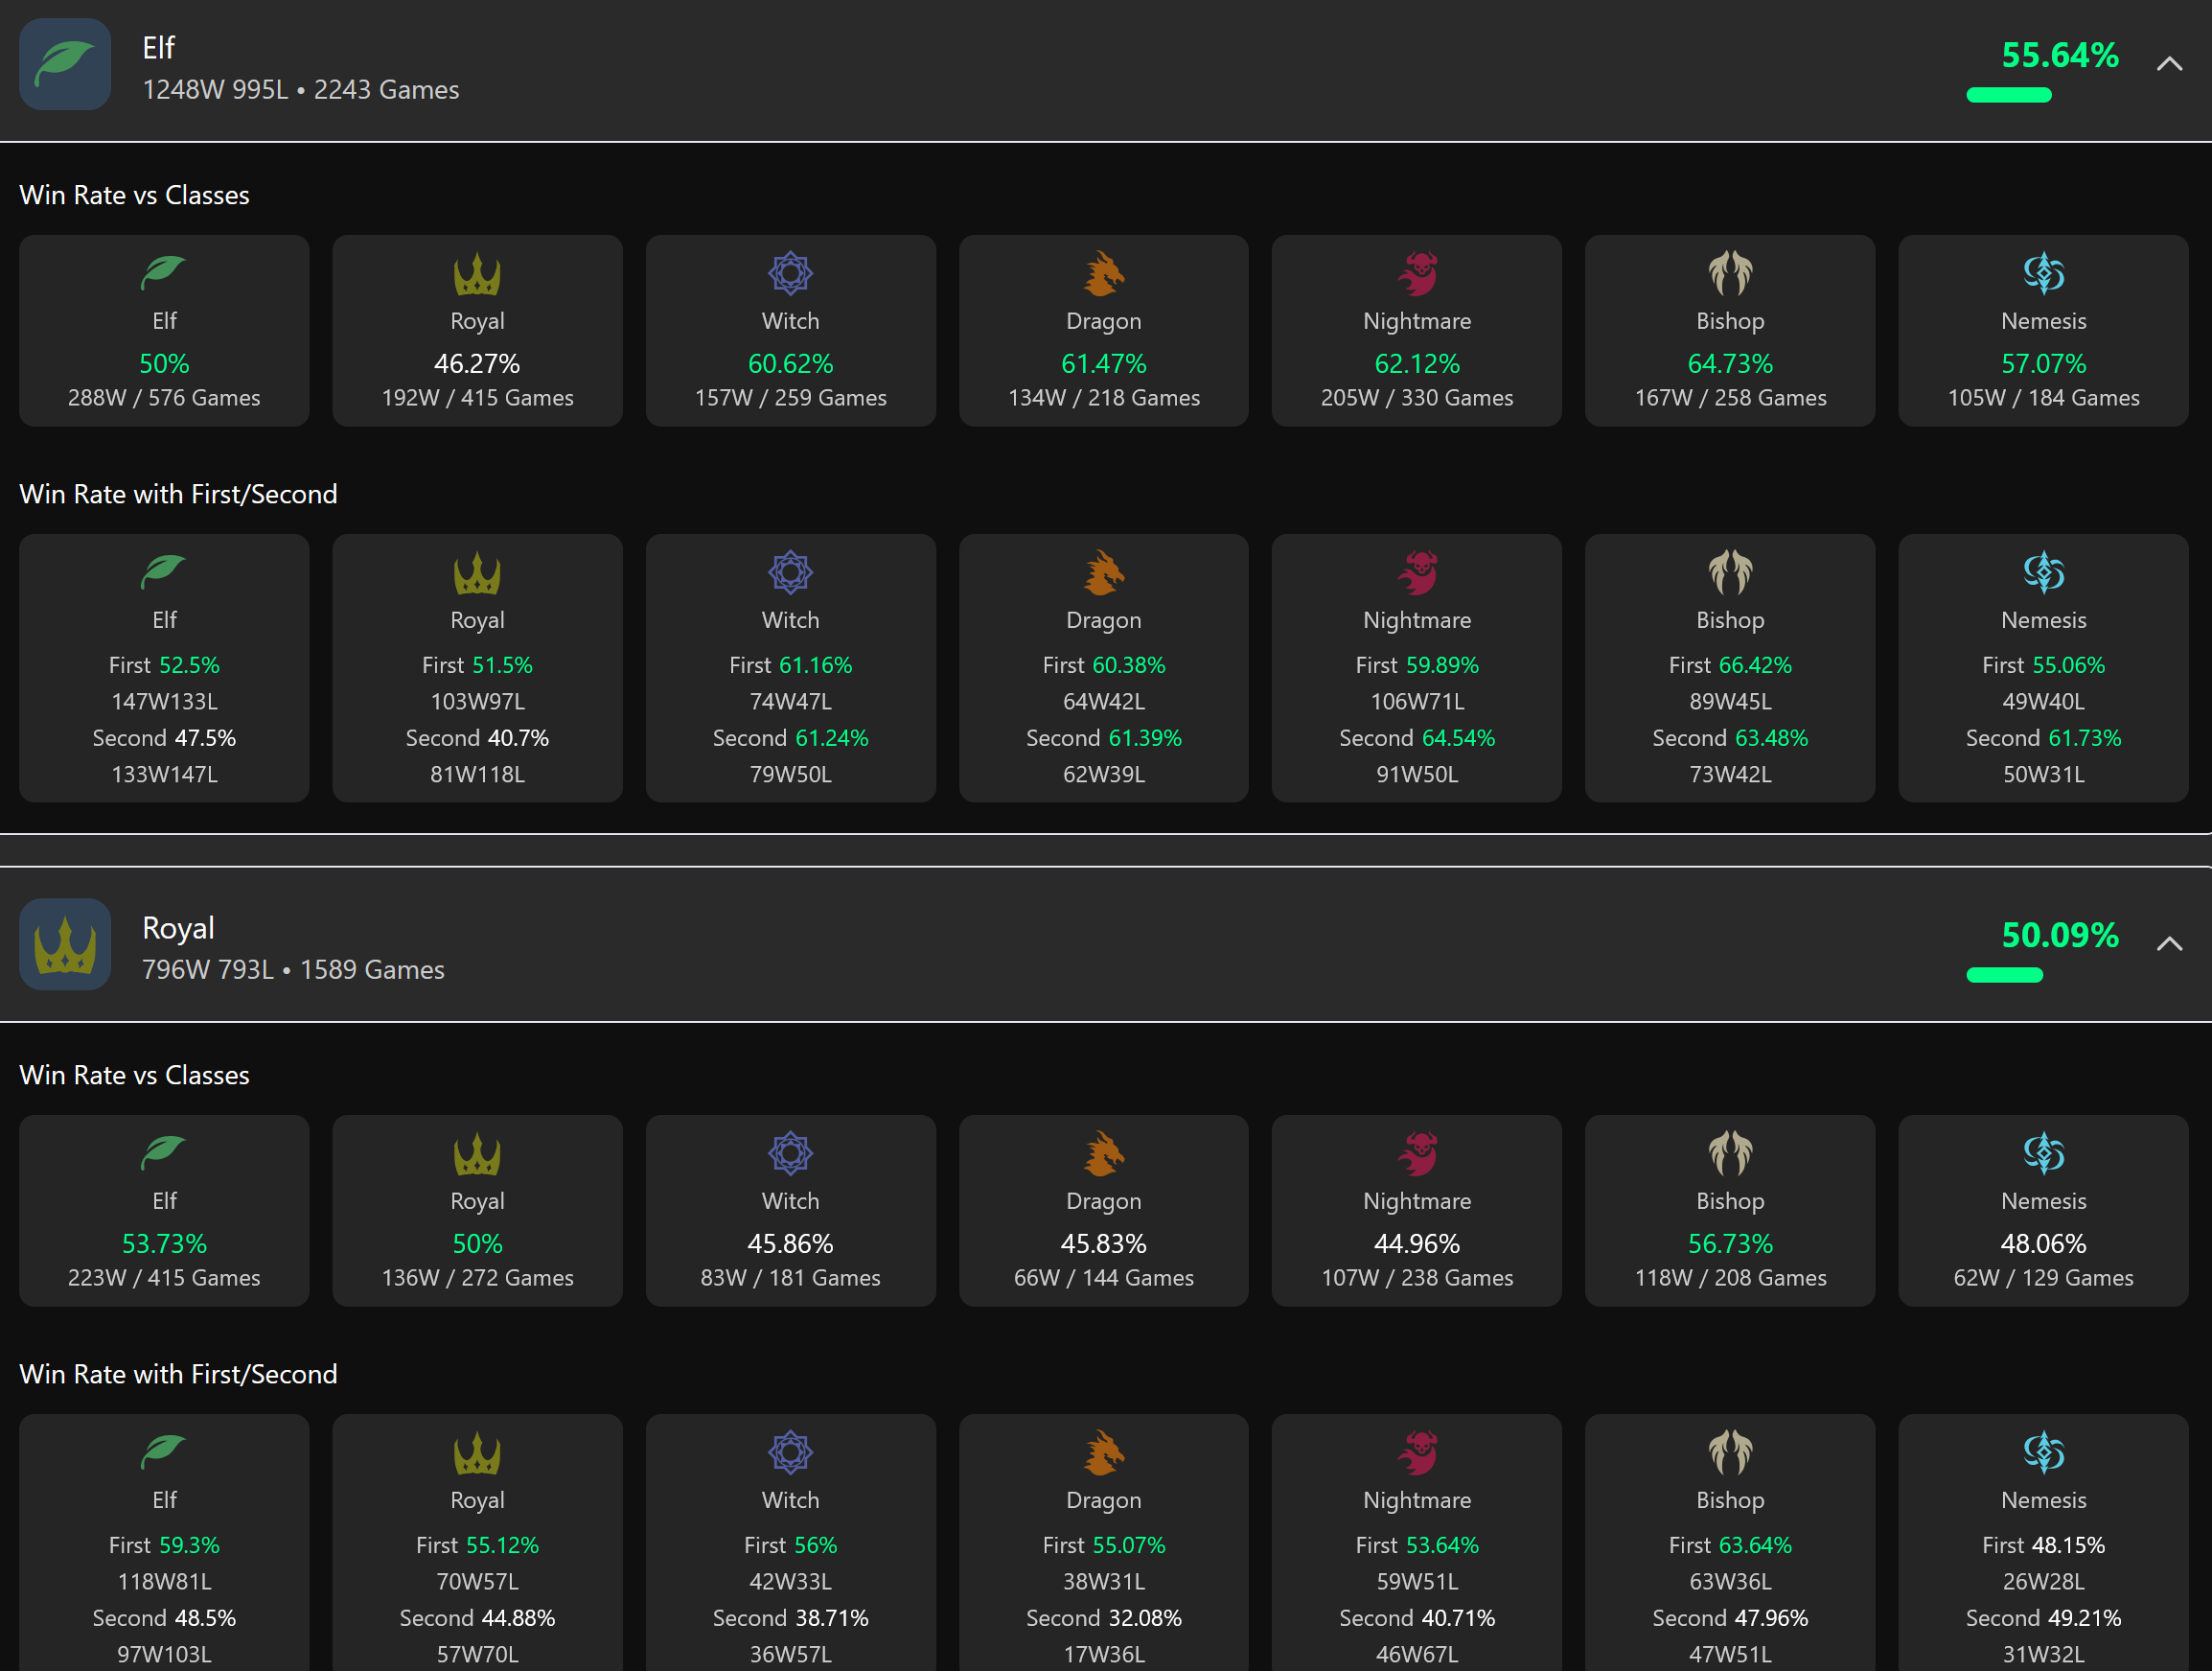Viewport: 2212px width, 1671px height.
Task: Click Royal 46.27% card in Elf matchups
Action: [x=477, y=331]
